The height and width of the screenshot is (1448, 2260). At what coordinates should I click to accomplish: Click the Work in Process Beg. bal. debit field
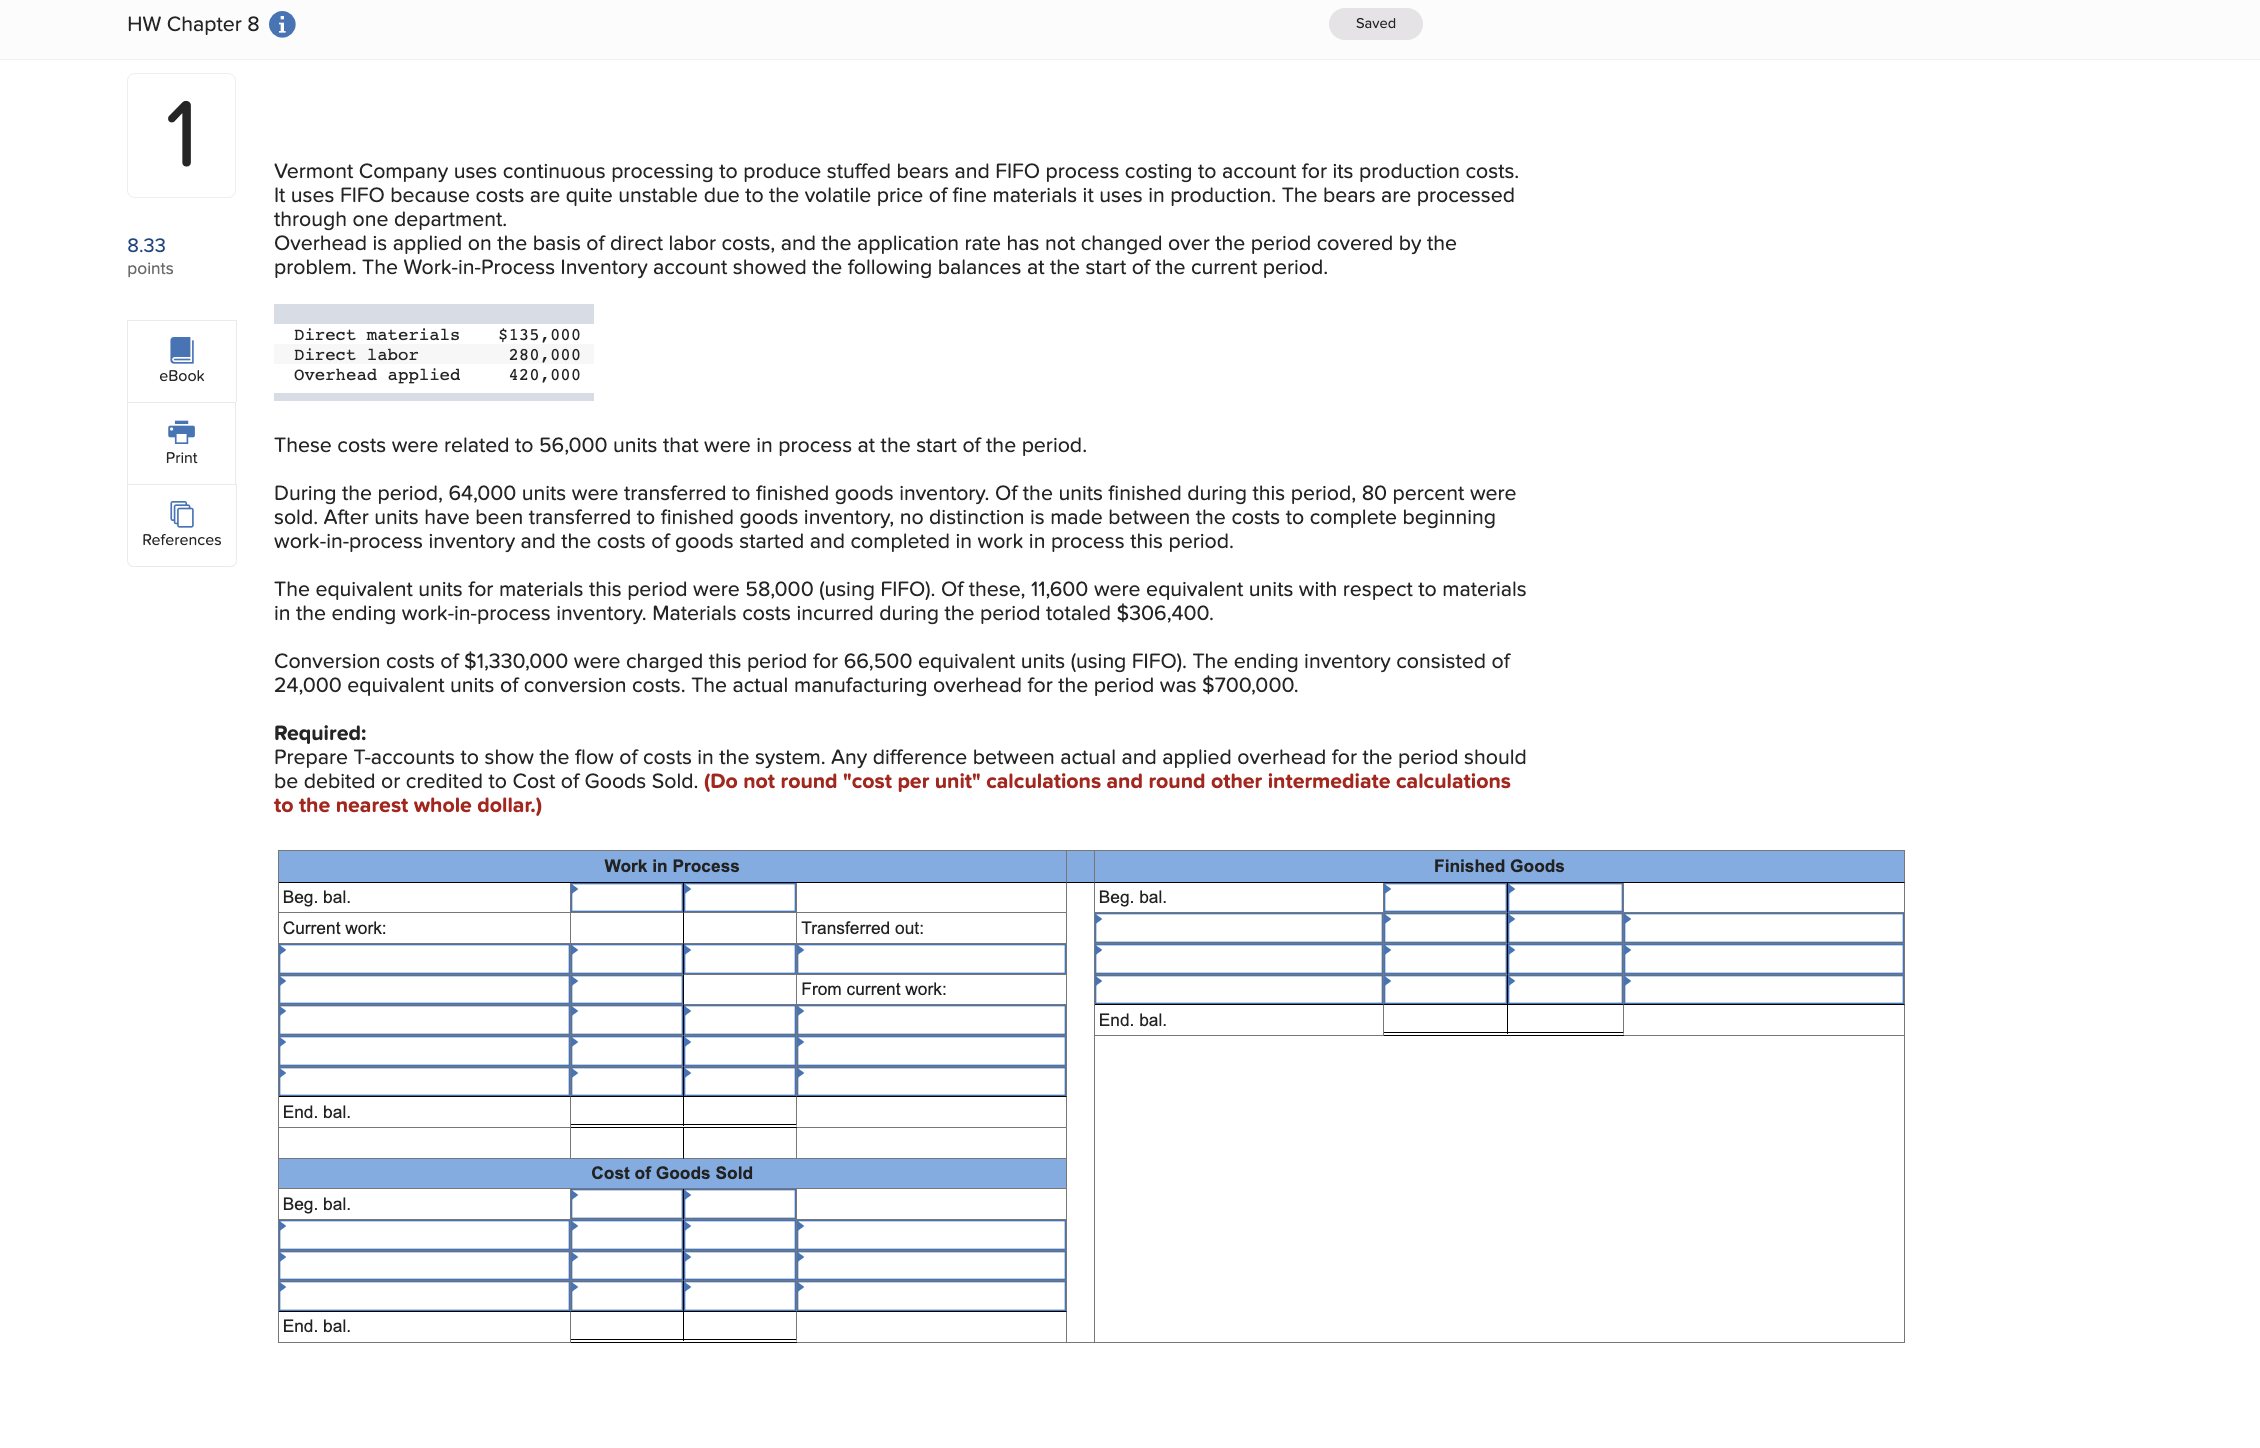[626, 896]
